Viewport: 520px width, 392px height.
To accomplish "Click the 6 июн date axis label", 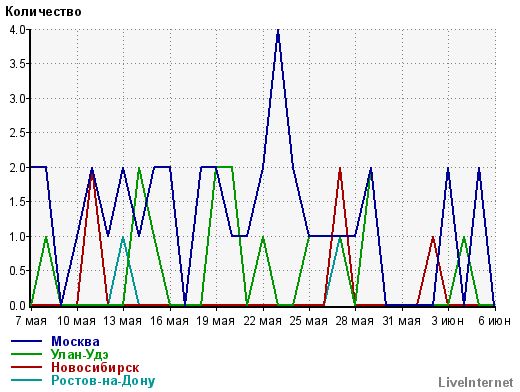I will click(x=494, y=321).
